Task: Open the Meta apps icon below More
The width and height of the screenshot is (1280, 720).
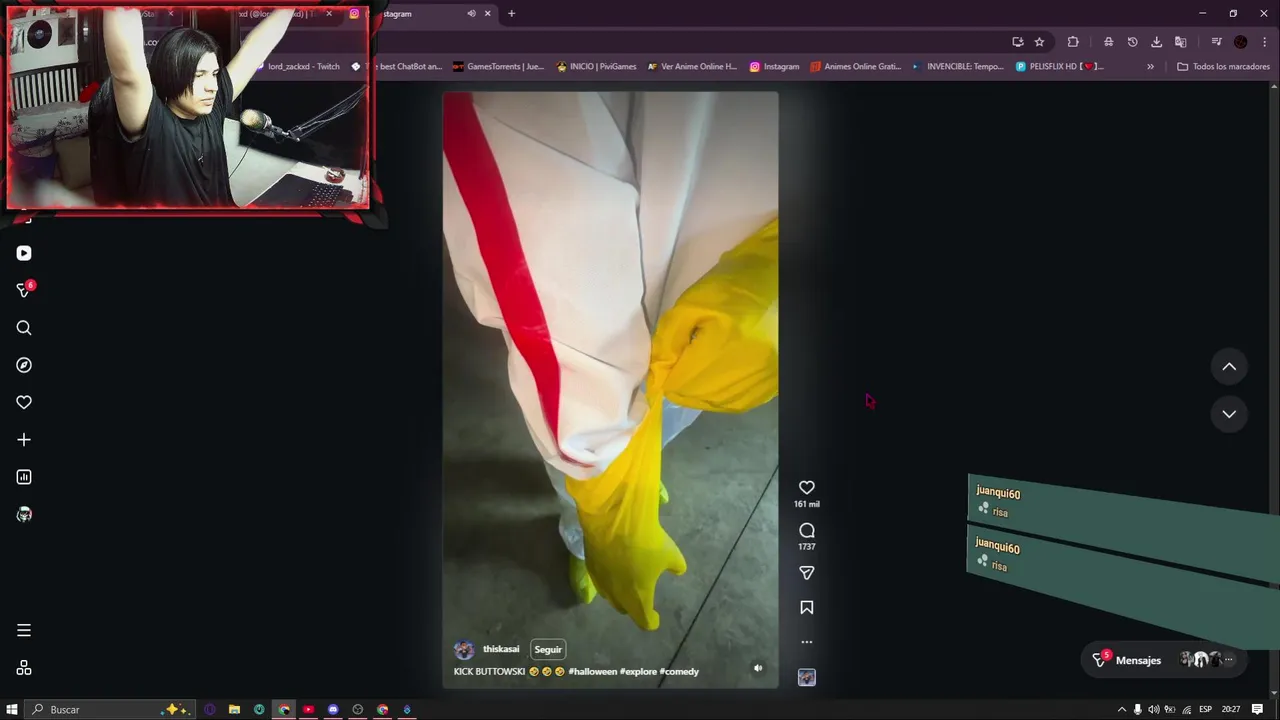Action: [x=24, y=667]
